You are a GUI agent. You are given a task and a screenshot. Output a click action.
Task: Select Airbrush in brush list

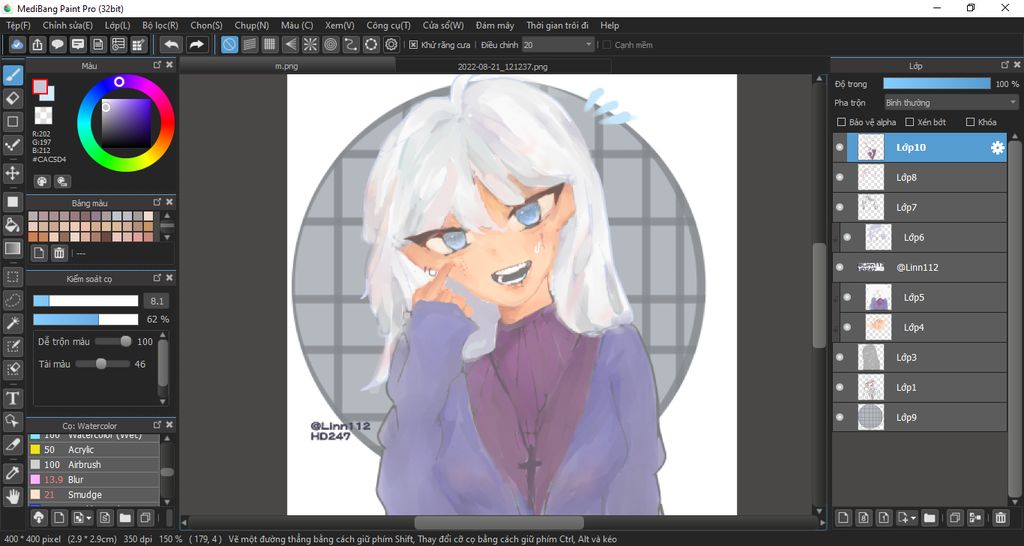pyautogui.click(x=93, y=464)
